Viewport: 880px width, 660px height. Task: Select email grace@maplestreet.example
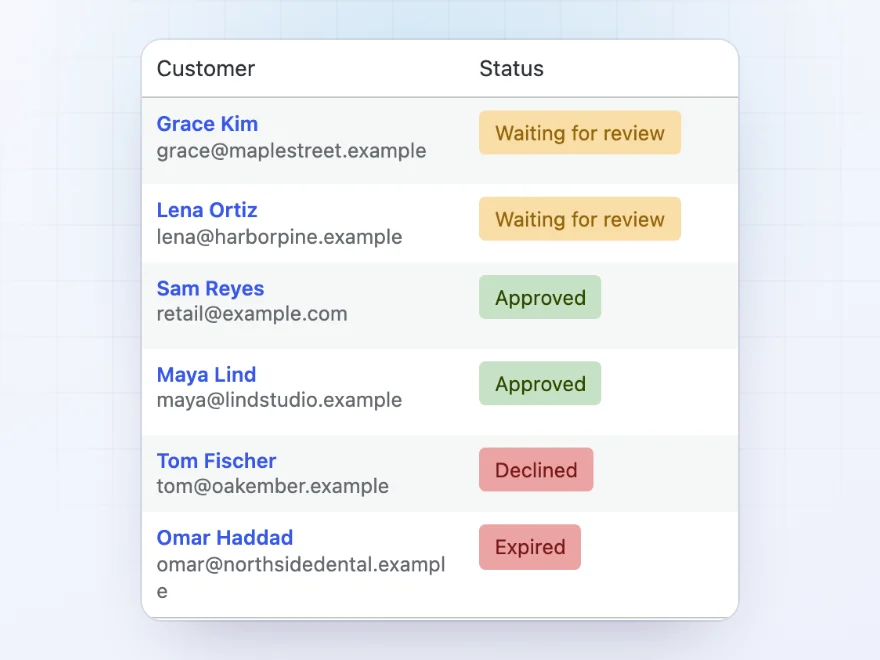pos(291,151)
